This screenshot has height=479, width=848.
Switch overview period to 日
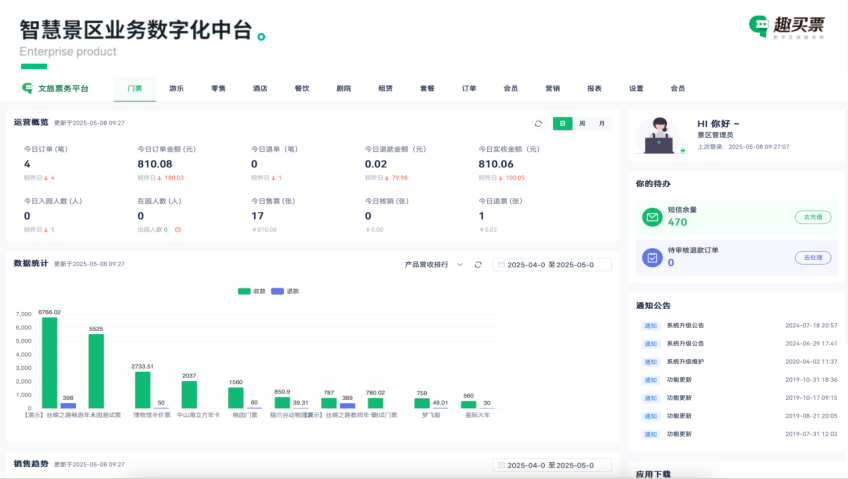click(x=563, y=124)
